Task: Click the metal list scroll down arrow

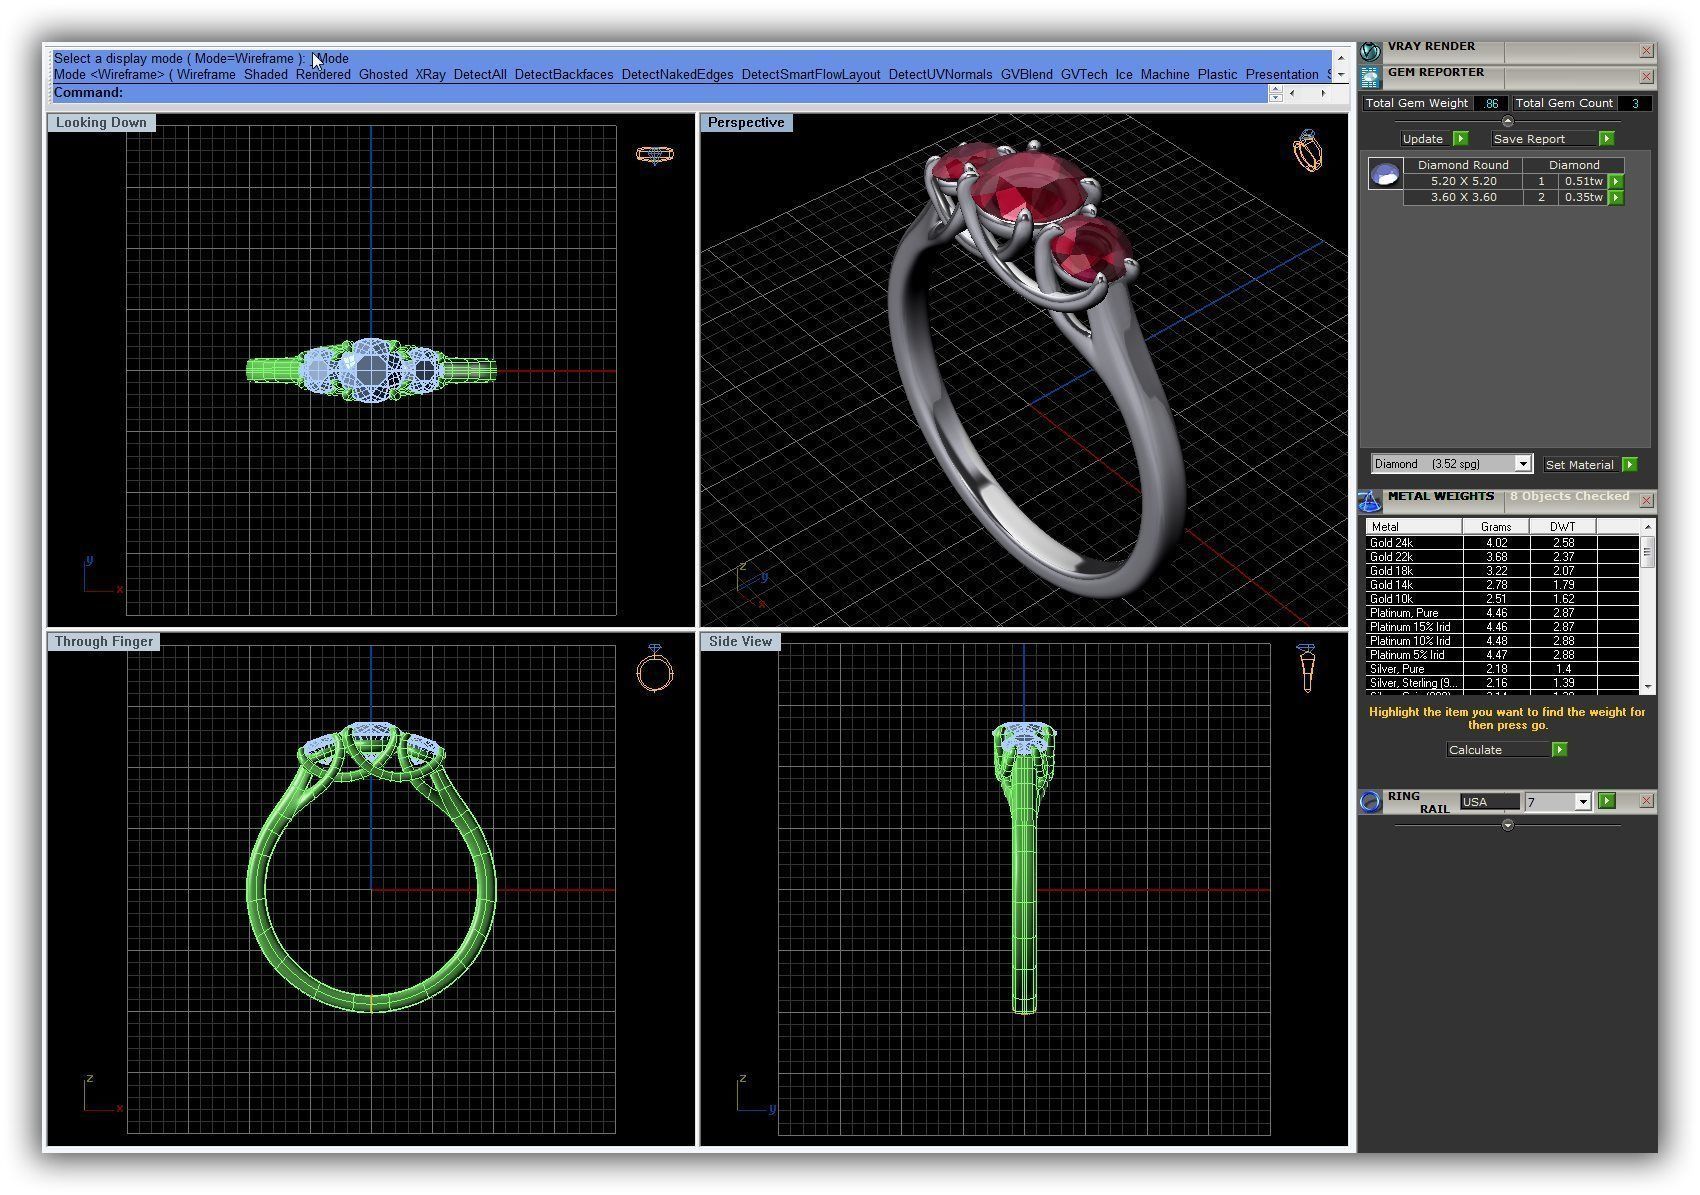Action: pos(1648,687)
